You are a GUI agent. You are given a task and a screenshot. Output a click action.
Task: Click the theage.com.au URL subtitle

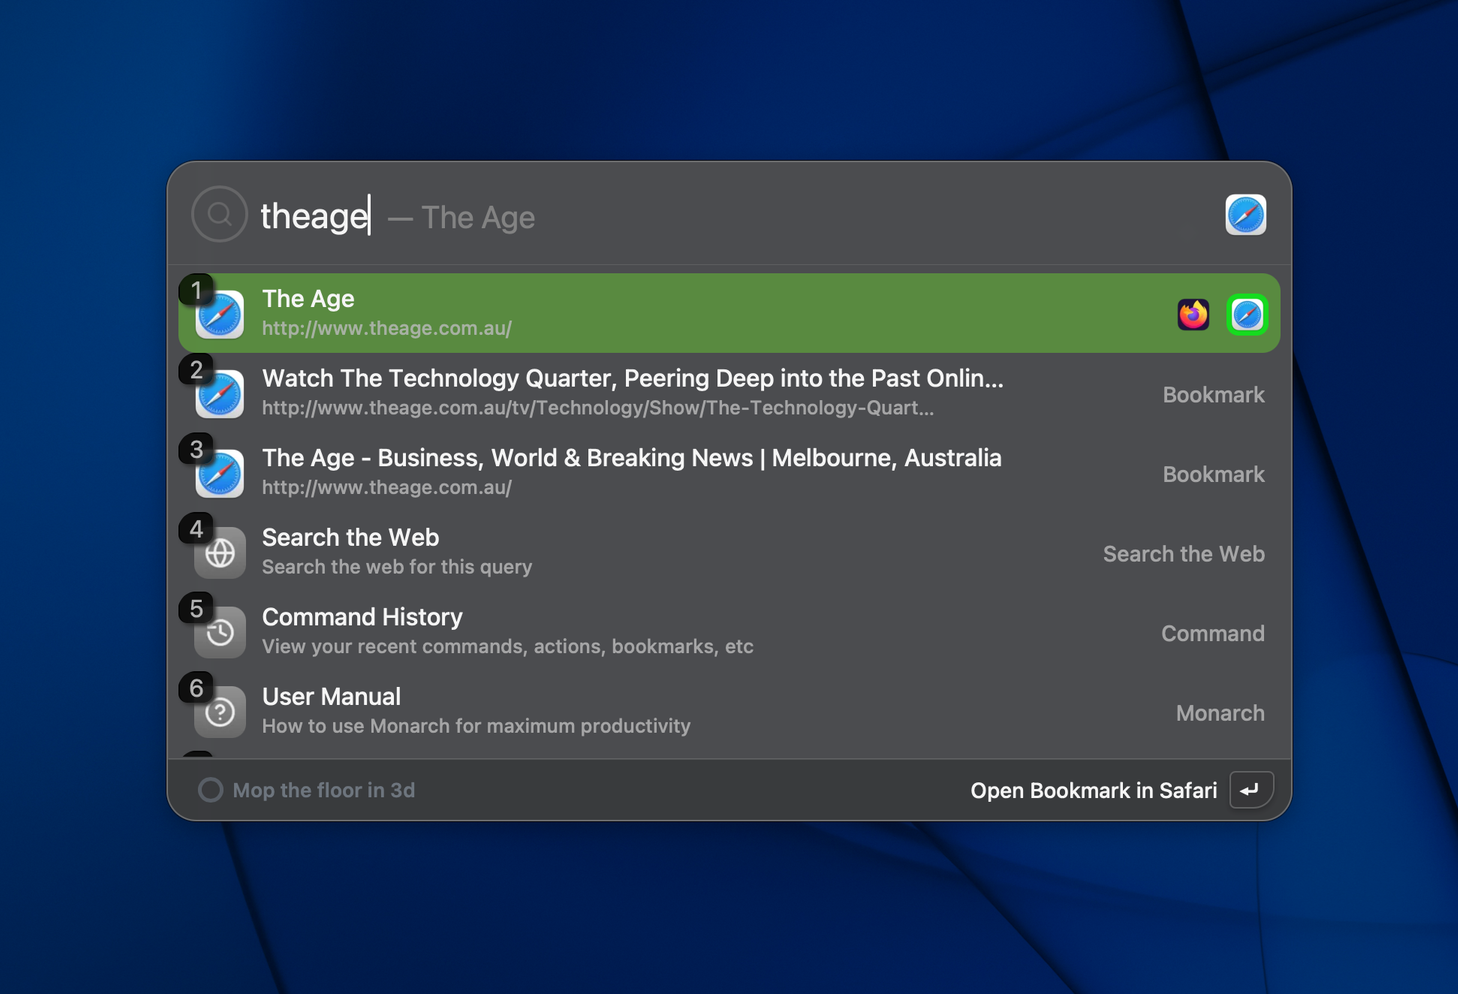[387, 329]
